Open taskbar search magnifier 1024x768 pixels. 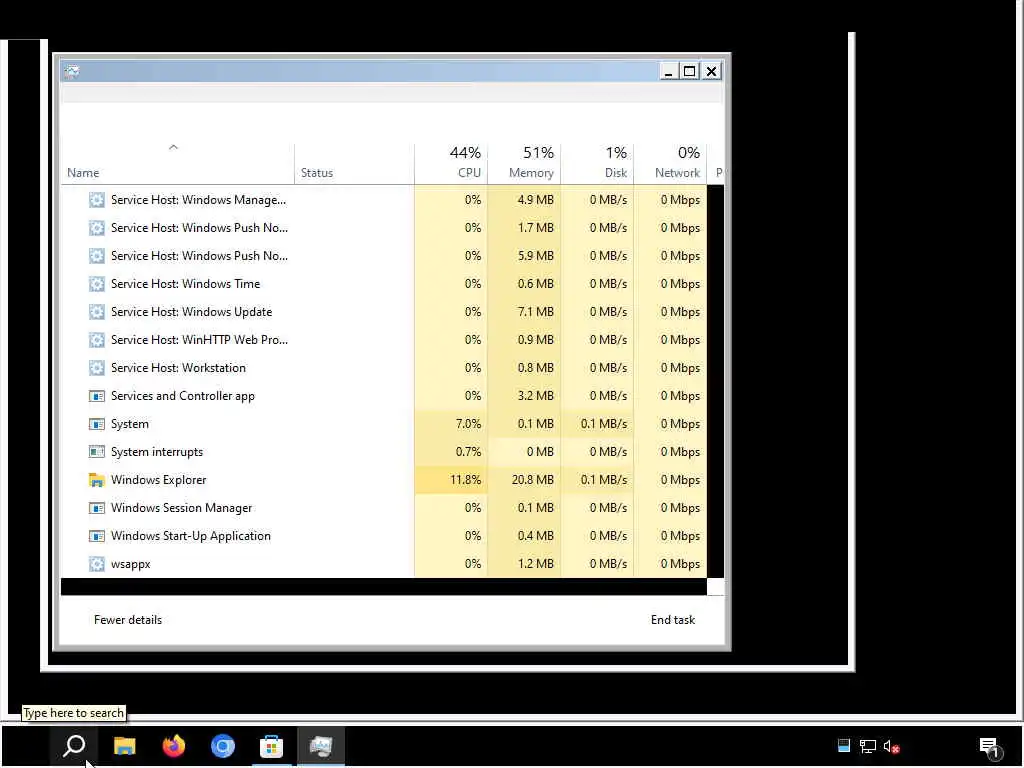pyautogui.click(x=74, y=746)
